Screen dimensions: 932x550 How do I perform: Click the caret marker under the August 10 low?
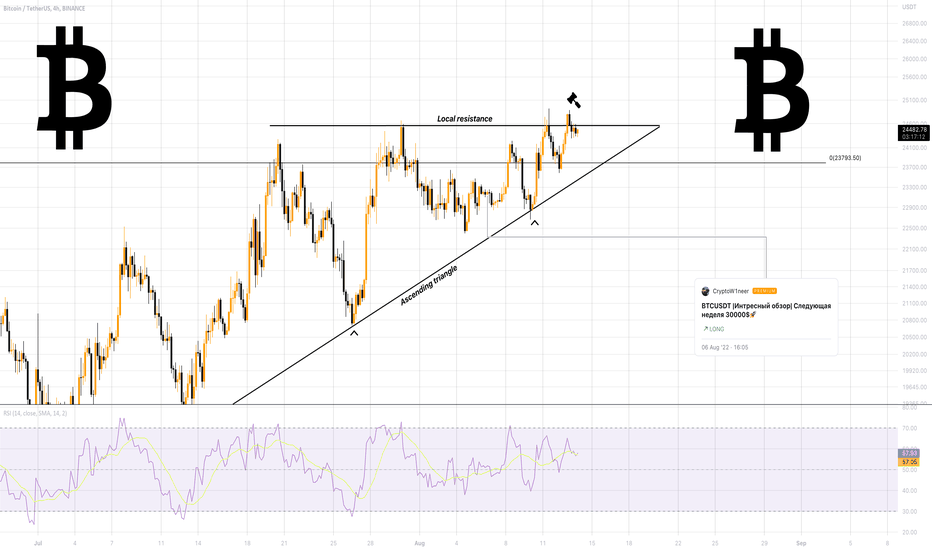coord(535,222)
